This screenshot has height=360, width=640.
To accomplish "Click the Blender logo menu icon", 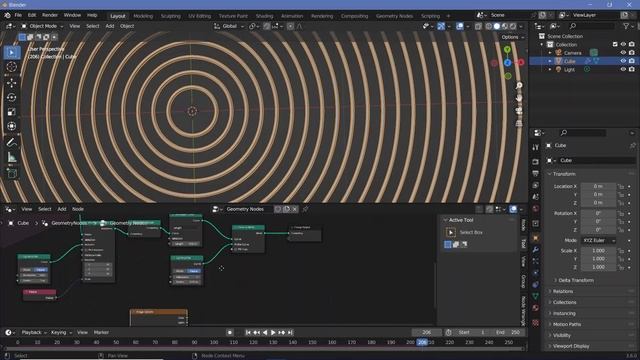I will coord(7,16).
